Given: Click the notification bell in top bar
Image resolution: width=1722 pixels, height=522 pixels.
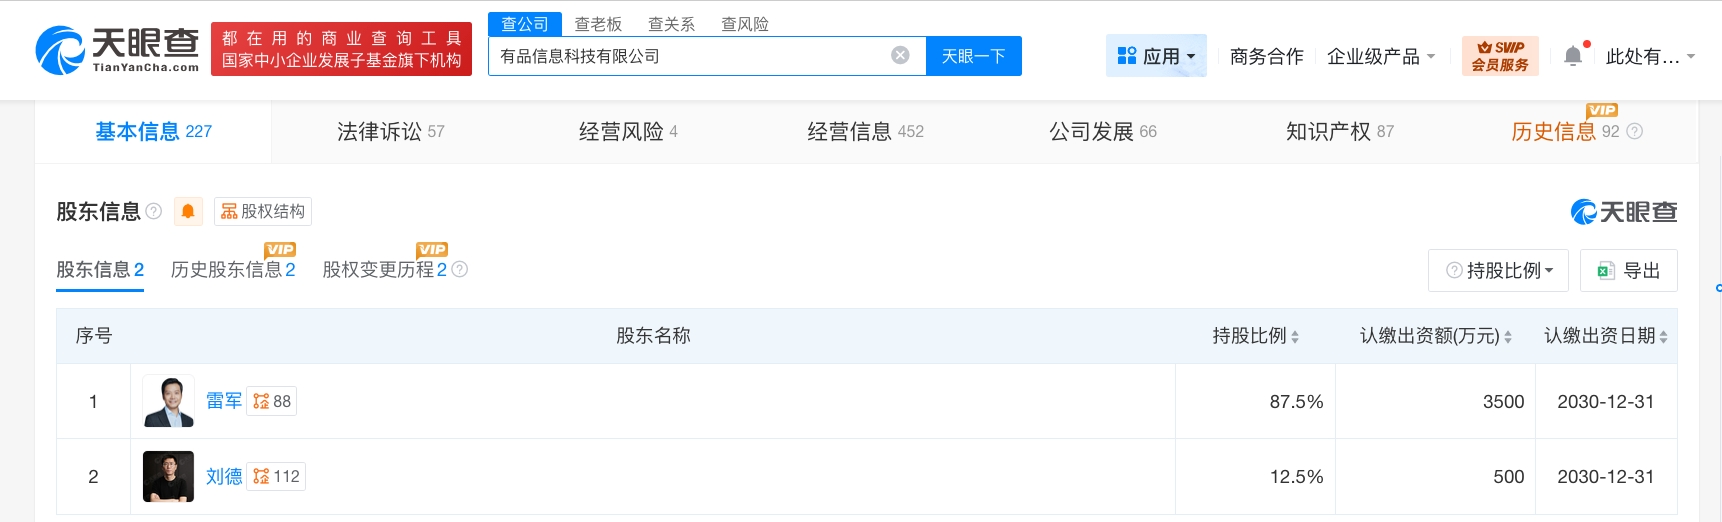Looking at the screenshot, I should 1573,56.
